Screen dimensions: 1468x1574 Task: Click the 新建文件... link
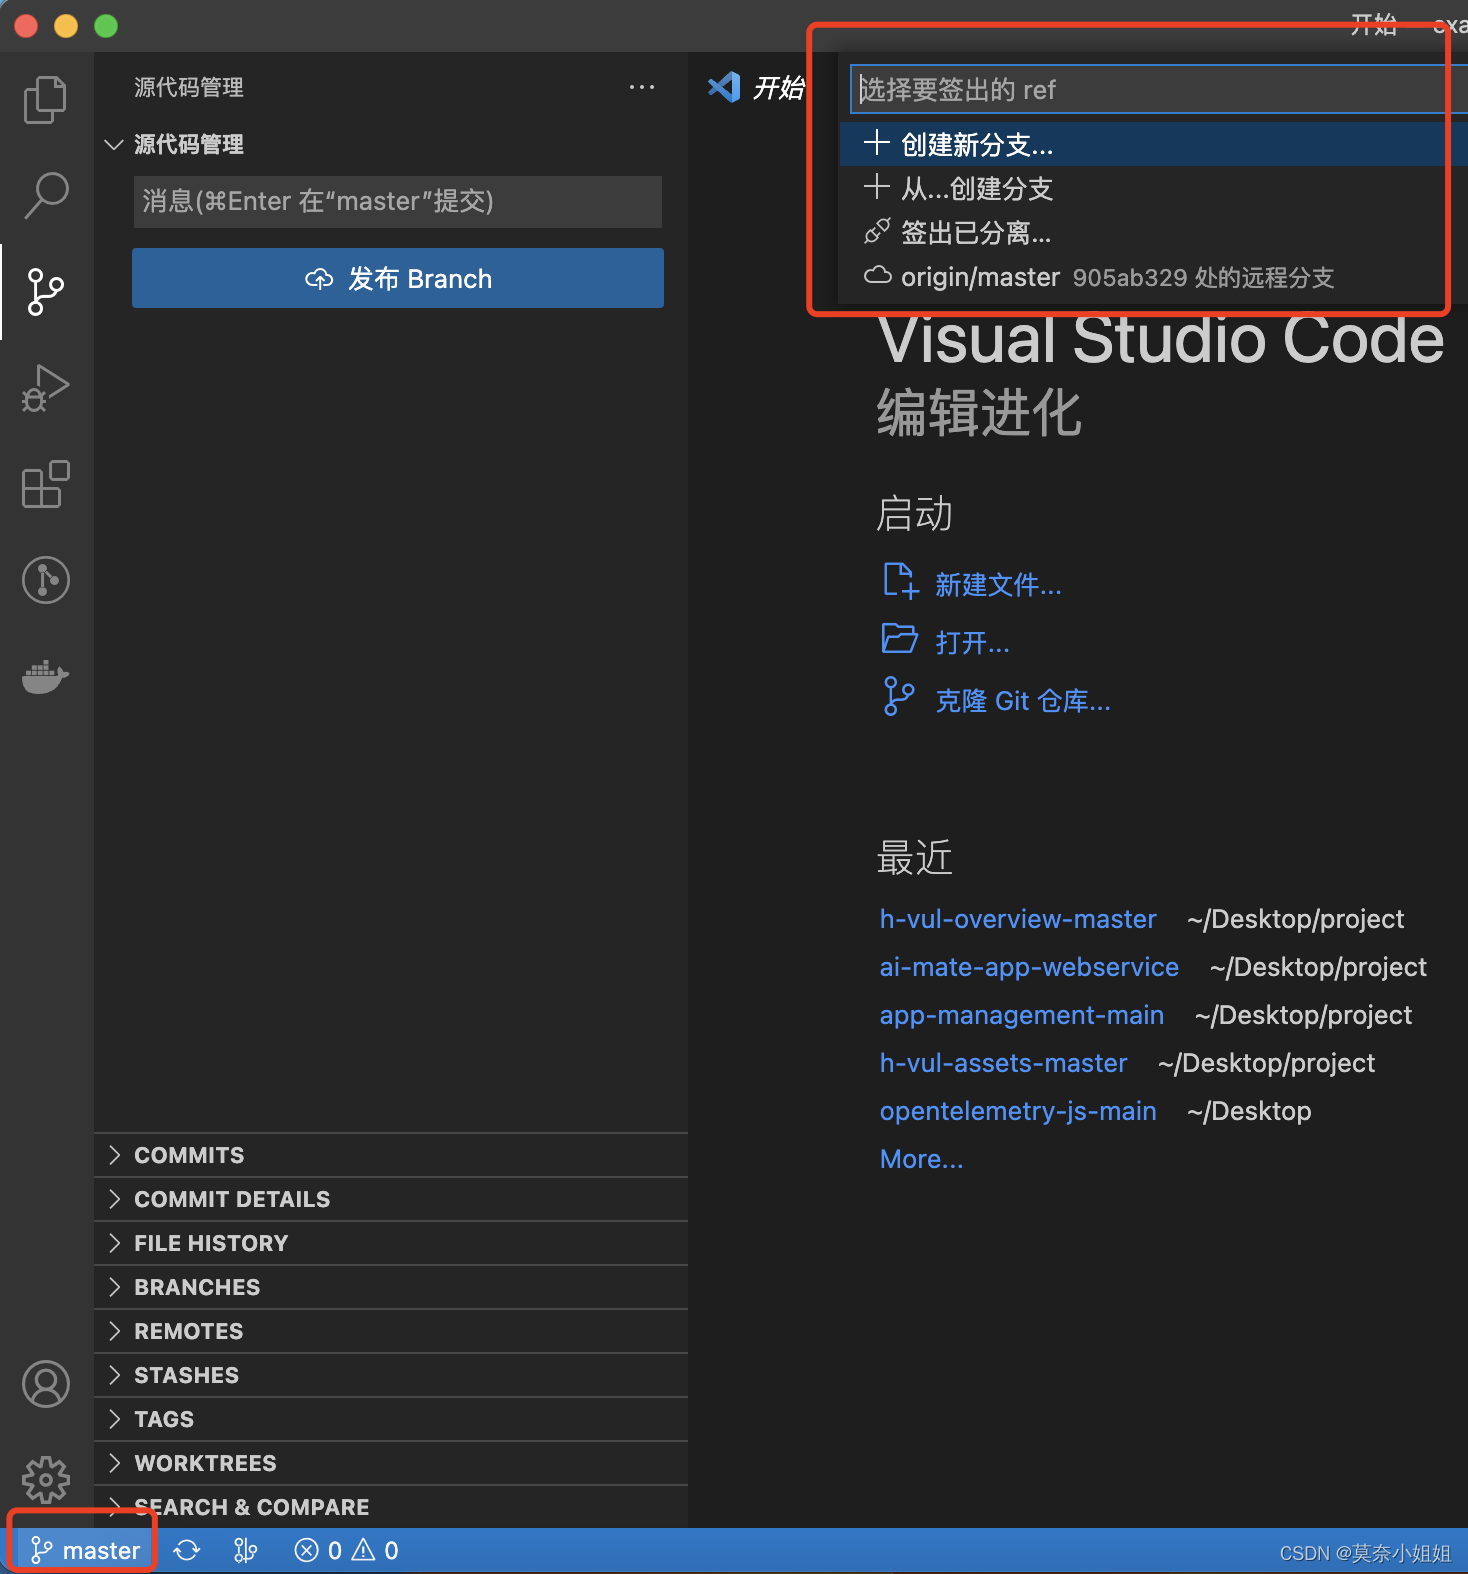click(998, 585)
